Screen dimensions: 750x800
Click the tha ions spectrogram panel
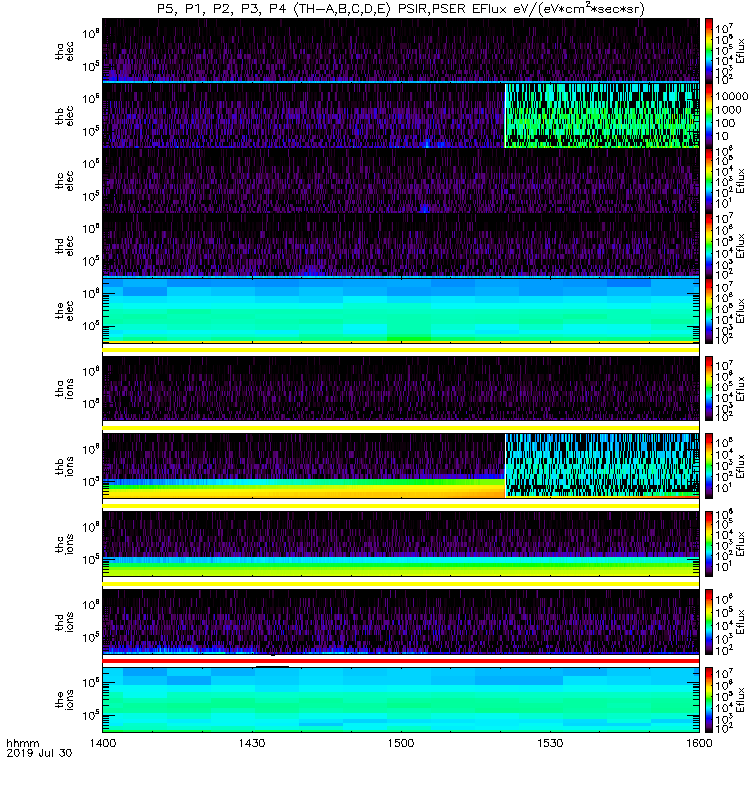[x=401, y=388]
